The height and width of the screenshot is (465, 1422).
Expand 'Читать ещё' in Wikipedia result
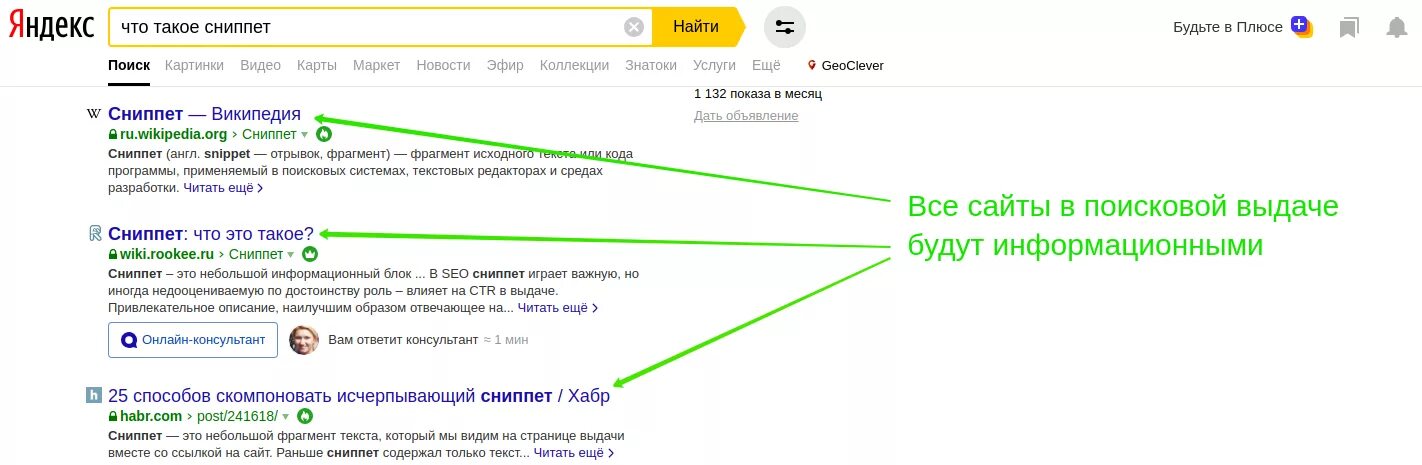pos(223,187)
